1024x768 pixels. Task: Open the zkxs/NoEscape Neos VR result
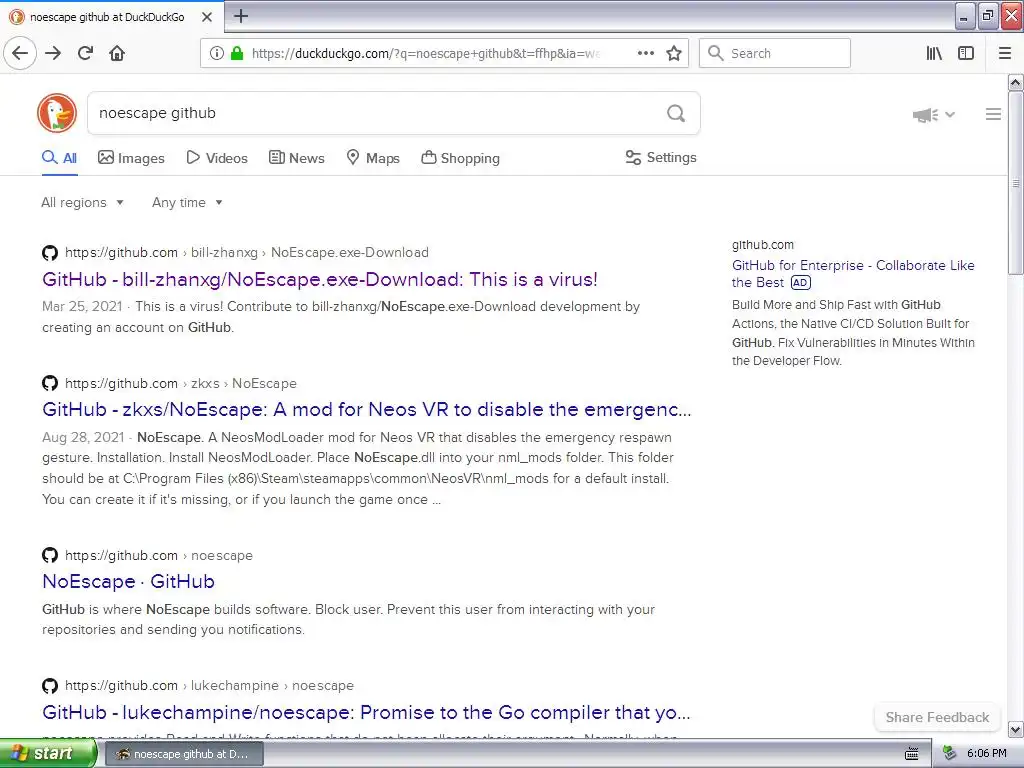(366, 409)
